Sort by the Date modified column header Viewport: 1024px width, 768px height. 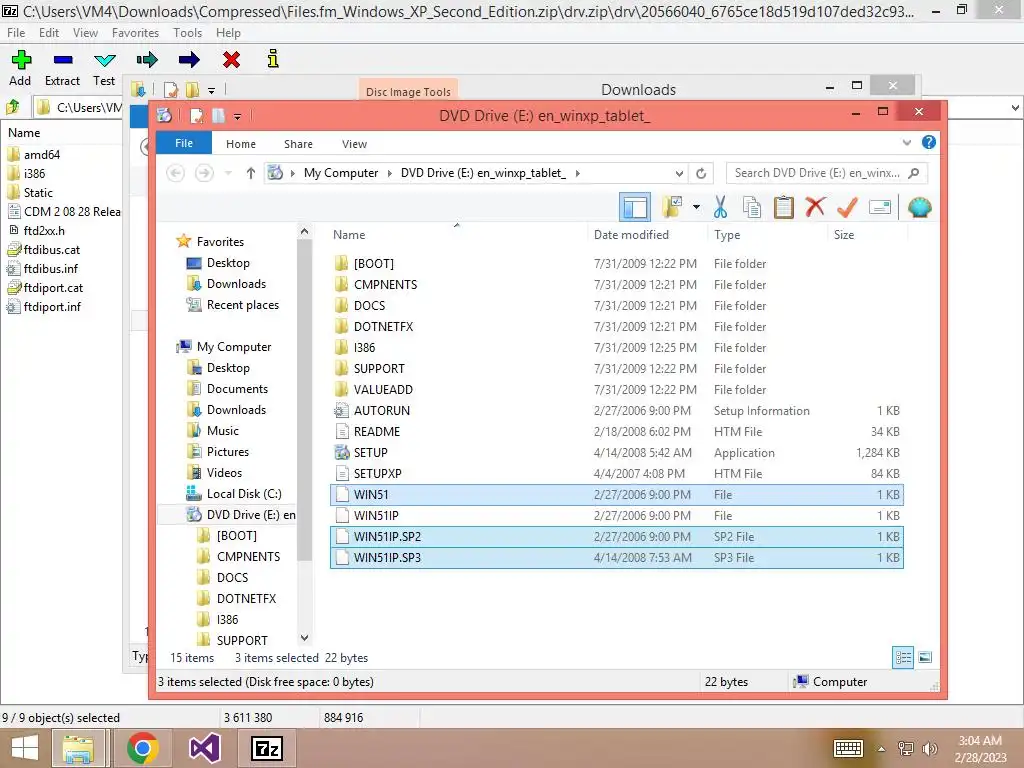(x=647, y=234)
